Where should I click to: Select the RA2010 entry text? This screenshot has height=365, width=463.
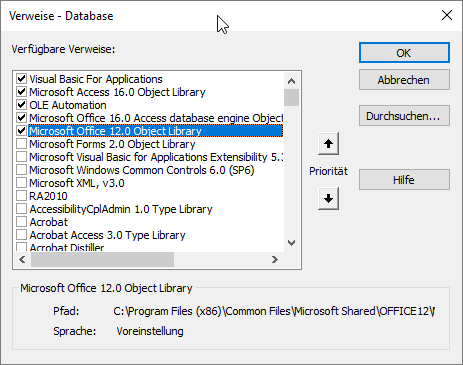[48, 196]
